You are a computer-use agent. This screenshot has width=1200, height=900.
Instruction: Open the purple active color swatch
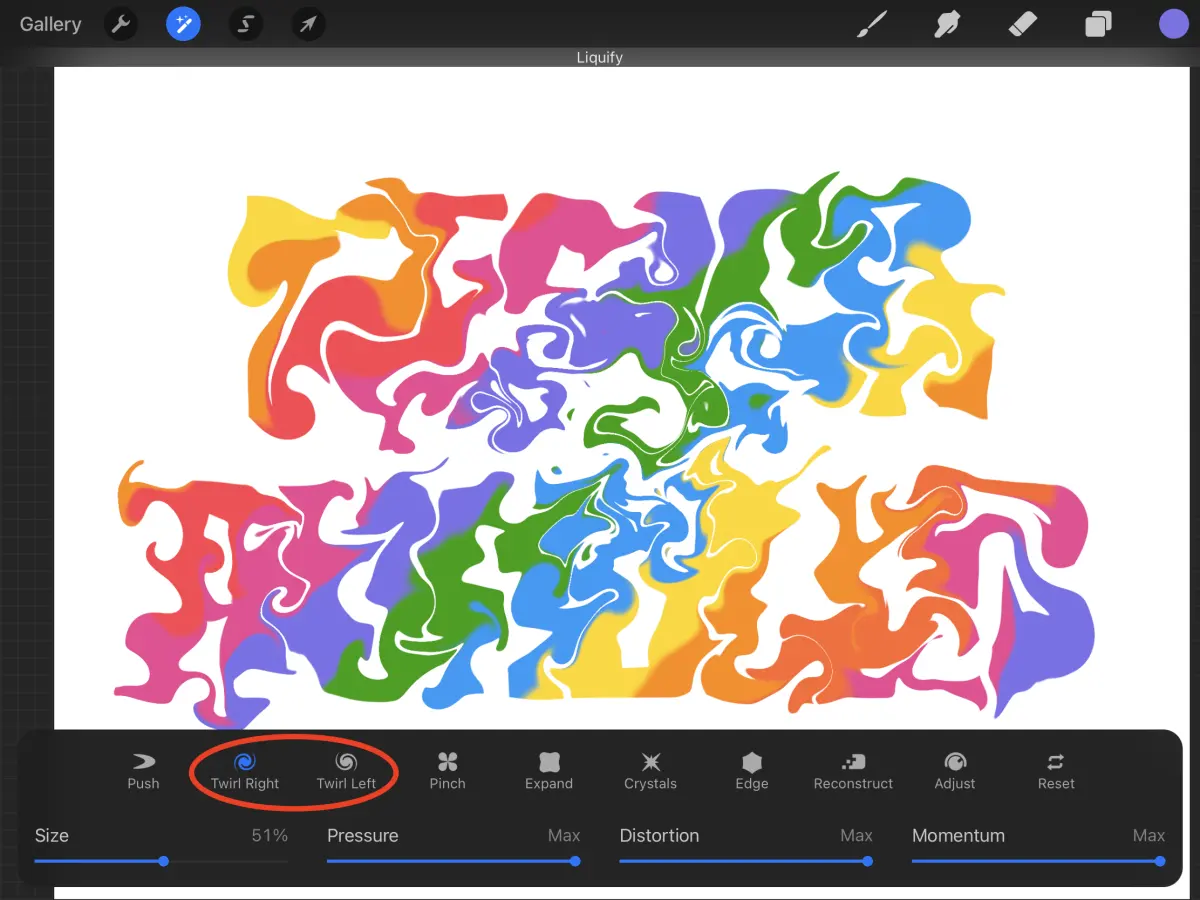tap(1173, 24)
